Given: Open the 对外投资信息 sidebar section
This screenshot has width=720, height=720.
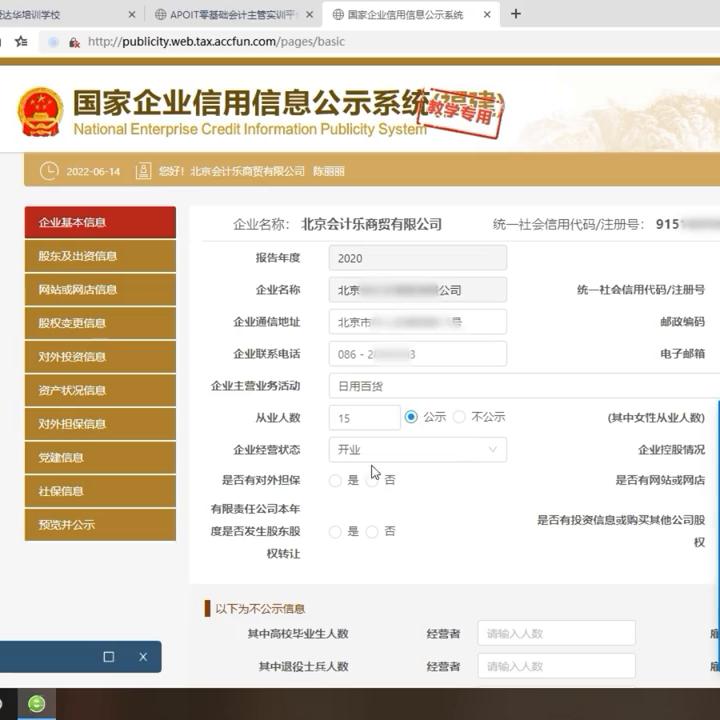Looking at the screenshot, I should pyautogui.click(x=100, y=357).
